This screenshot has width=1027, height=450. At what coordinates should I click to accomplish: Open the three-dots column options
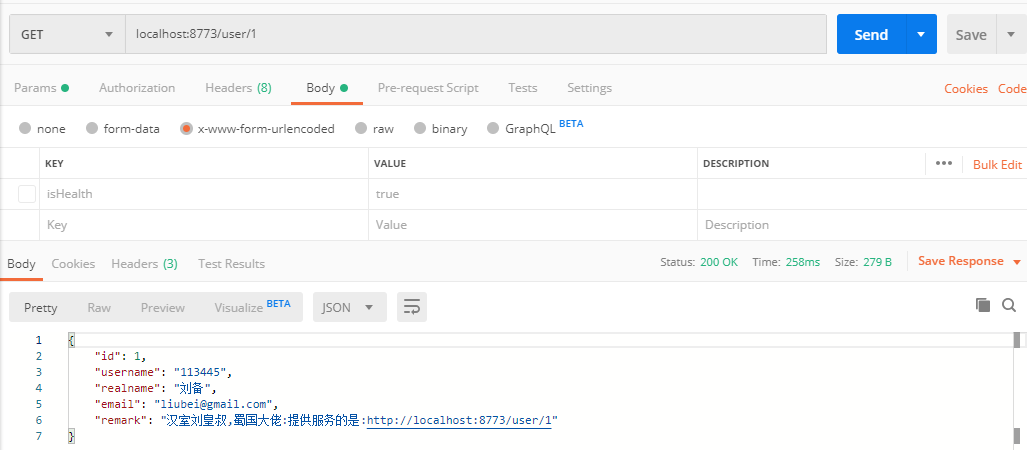(944, 164)
